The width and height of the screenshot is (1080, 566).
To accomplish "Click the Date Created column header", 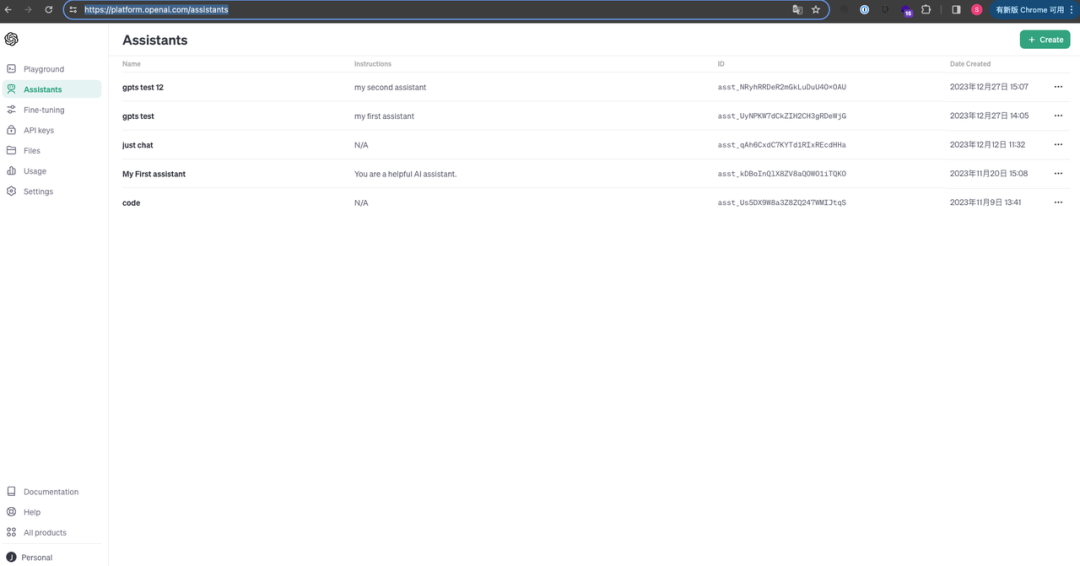I will [x=970, y=64].
